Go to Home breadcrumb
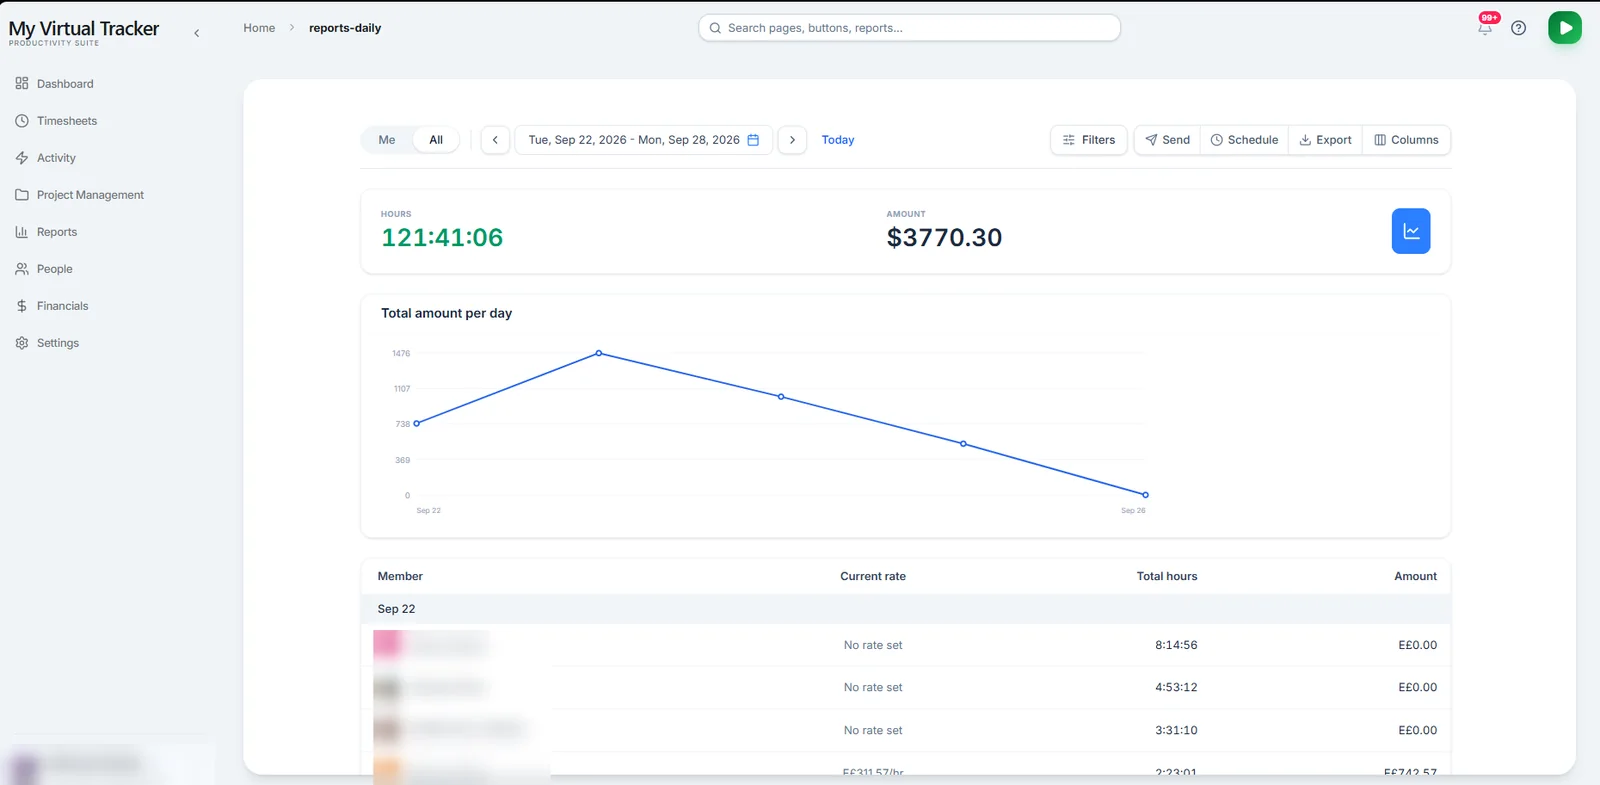 259,28
